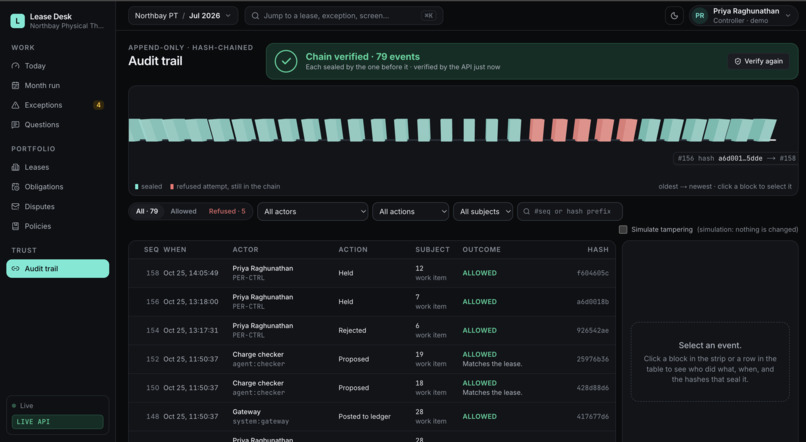Image resolution: width=806 pixels, height=442 pixels.
Task: Open Policies in sidebar
Action: [x=58, y=226]
